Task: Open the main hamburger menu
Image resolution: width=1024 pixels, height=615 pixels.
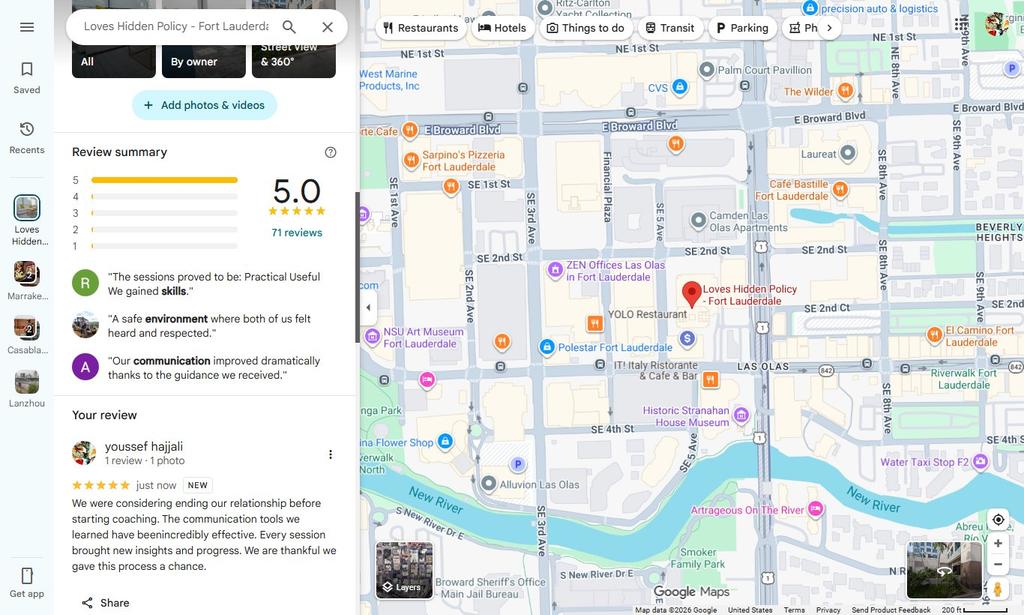Action: point(27,27)
